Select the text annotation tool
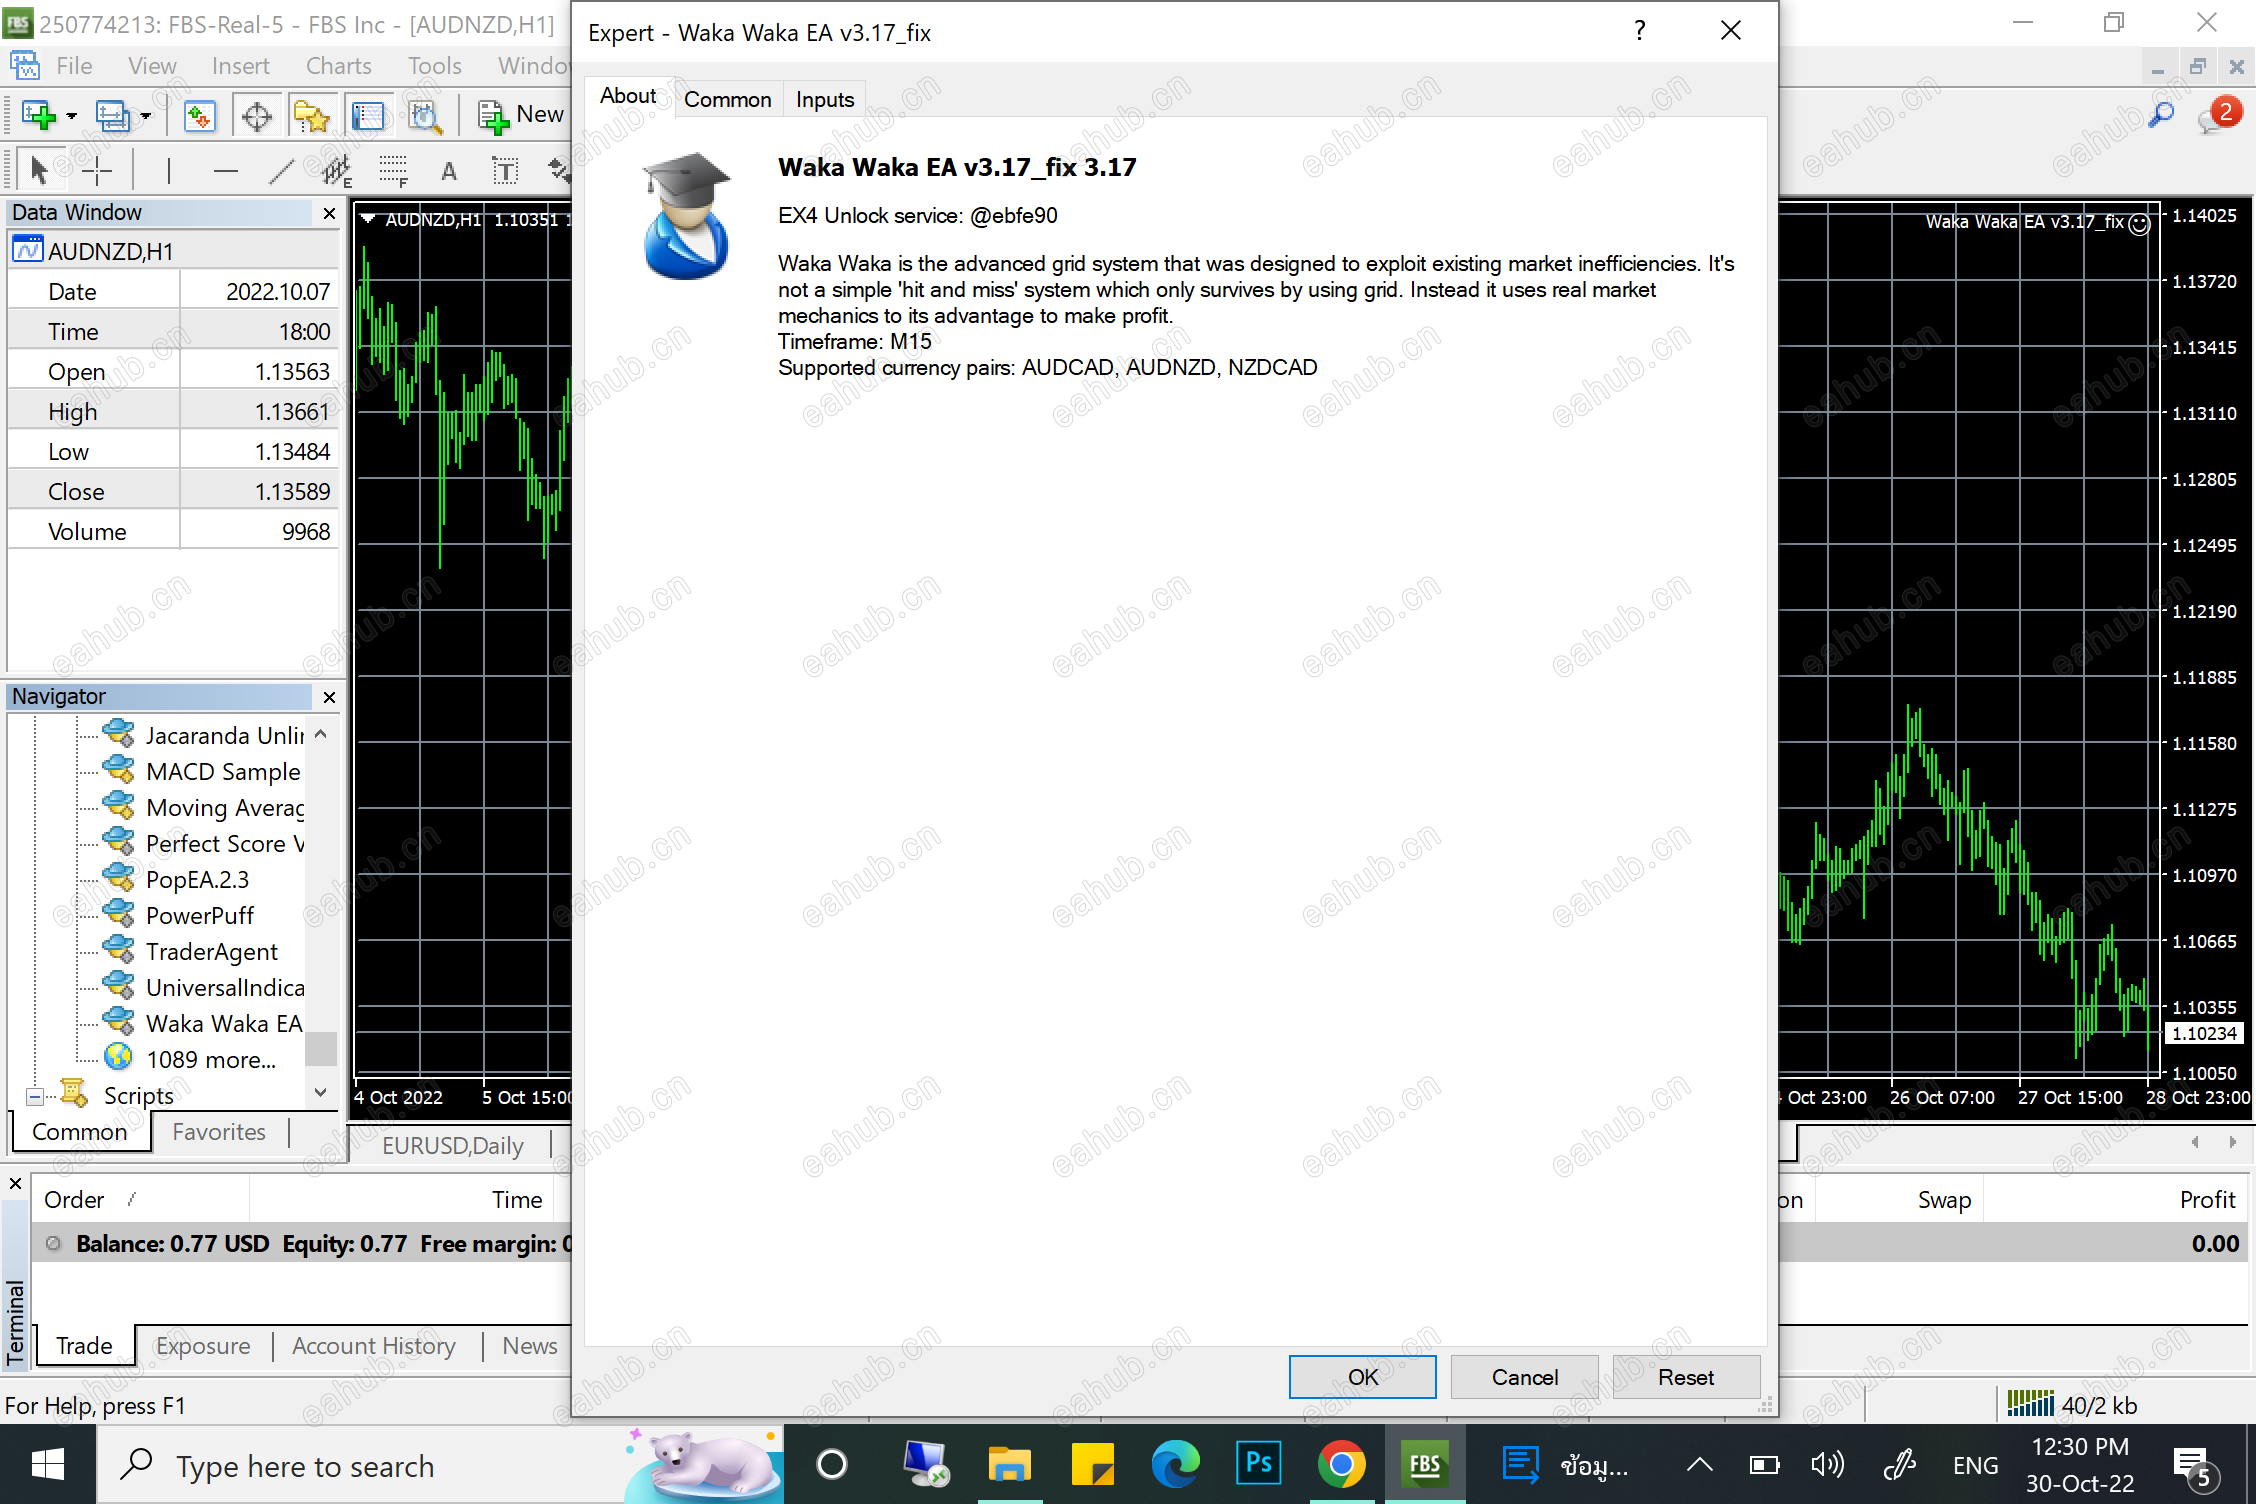Image resolution: width=2256 pixels, height=1504 pixels. (449, 170)
